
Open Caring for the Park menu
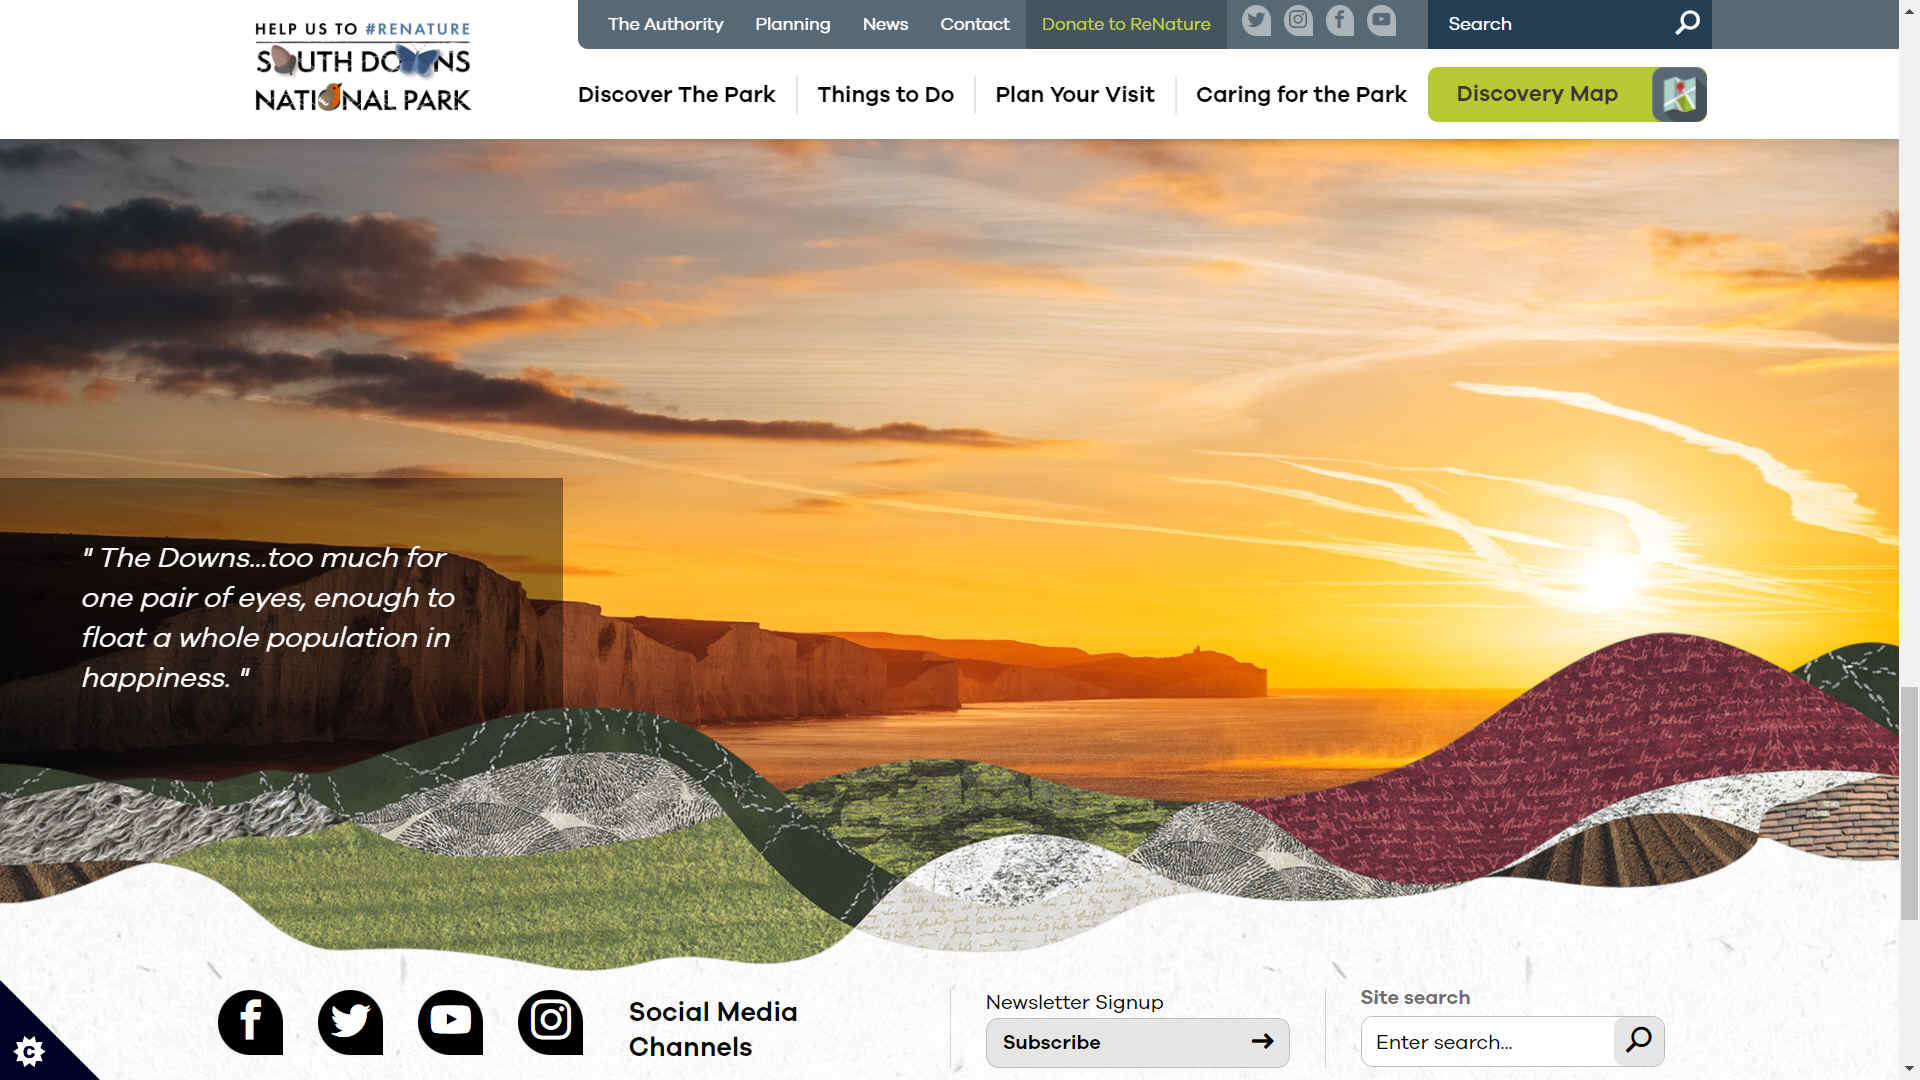[1301, 94]
